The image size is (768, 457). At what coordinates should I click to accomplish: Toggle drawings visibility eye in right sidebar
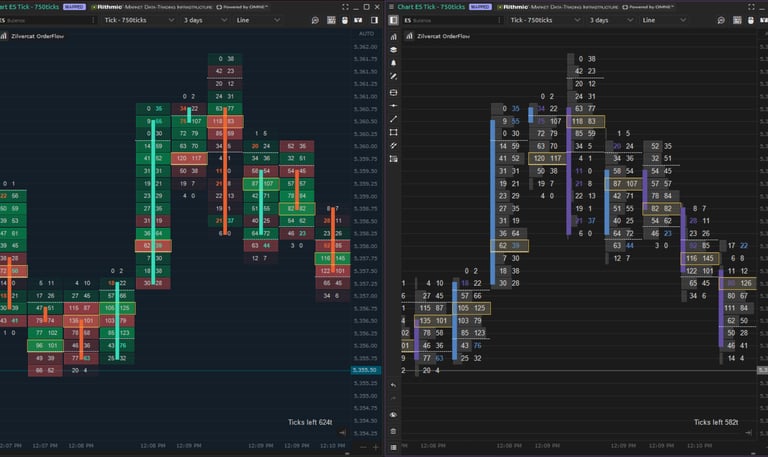[x=393, y=415]
